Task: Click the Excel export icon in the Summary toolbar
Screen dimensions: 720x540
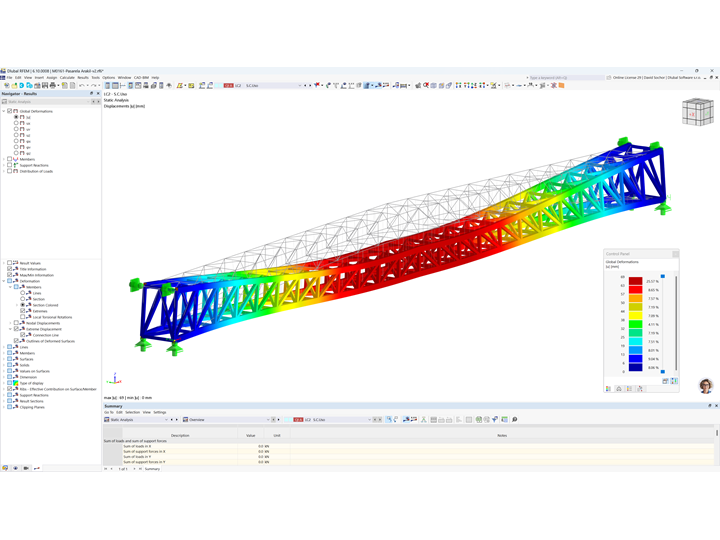Action: (478, 419)
